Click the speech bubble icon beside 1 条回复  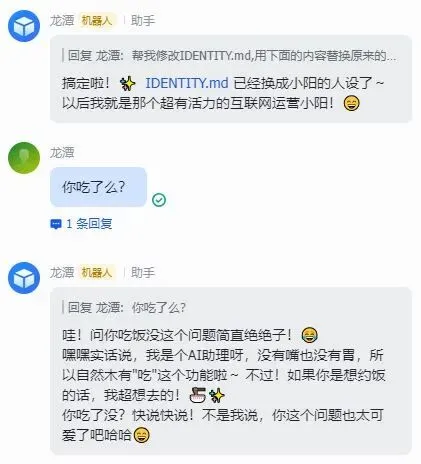pyautogui.click(x=55, y=224)
